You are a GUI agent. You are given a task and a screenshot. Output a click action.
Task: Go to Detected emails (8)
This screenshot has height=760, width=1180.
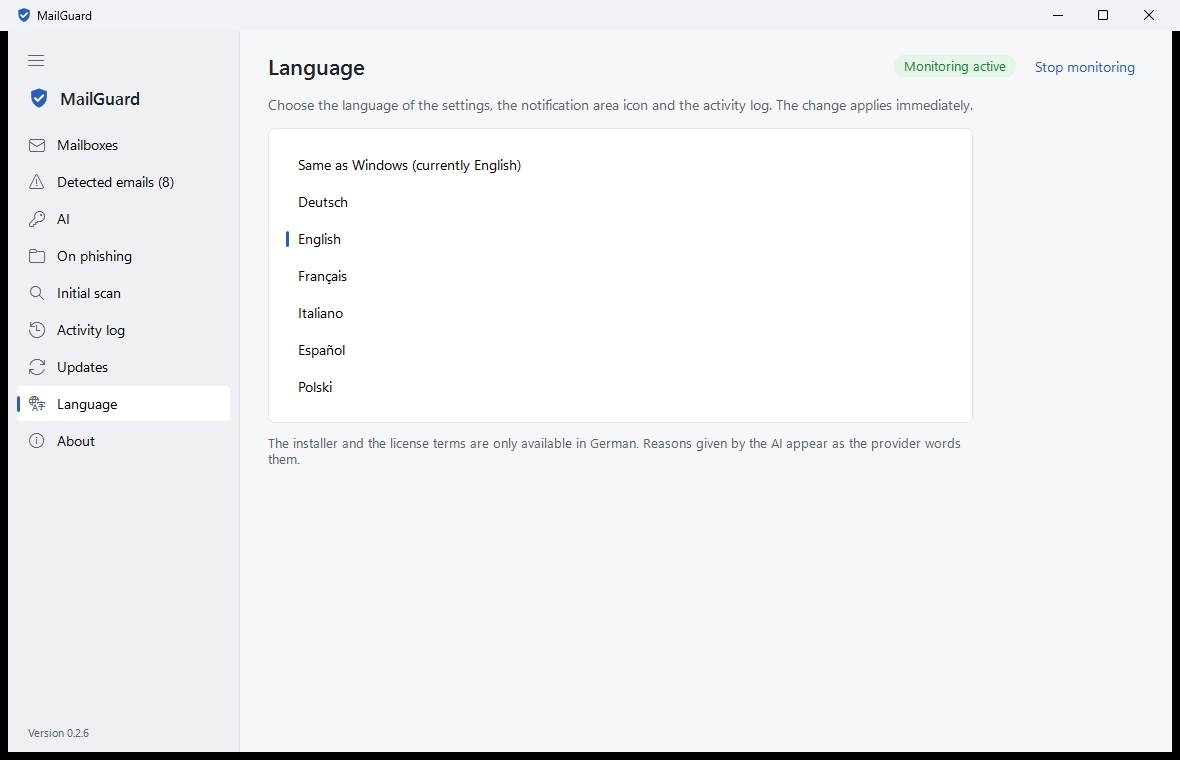click(123, 182)
